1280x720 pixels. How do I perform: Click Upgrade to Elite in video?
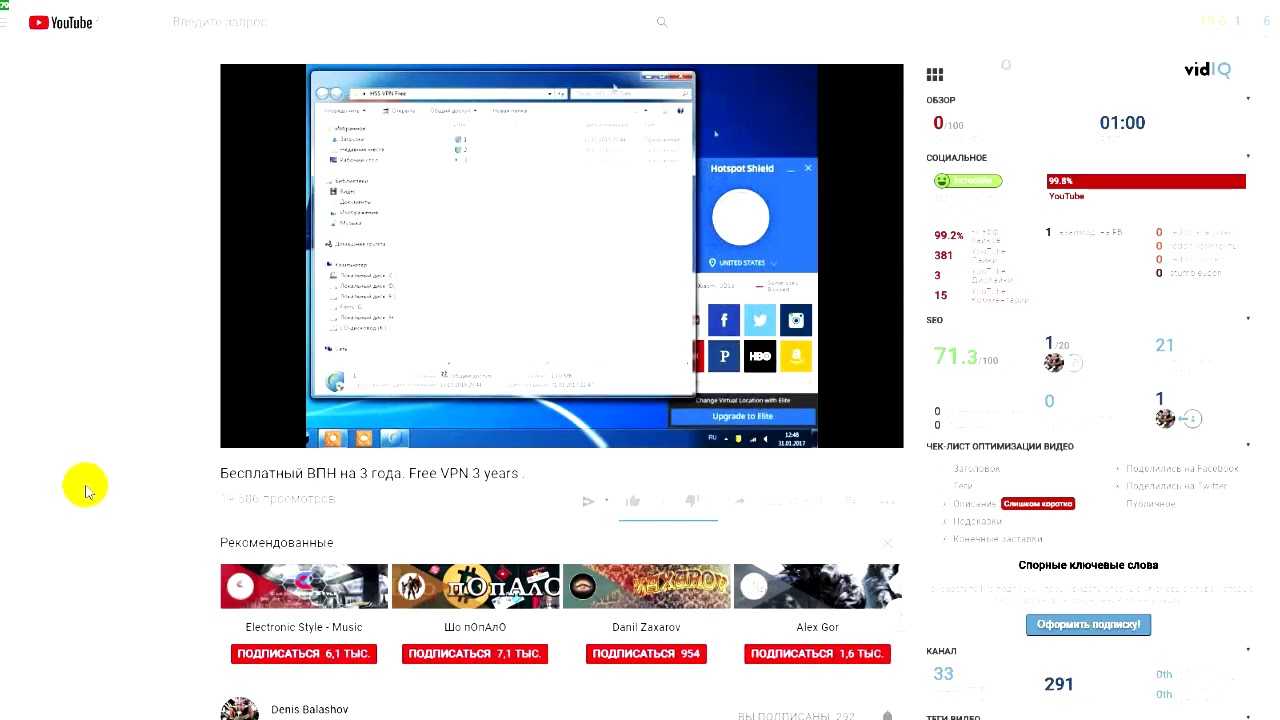(742, 416)
